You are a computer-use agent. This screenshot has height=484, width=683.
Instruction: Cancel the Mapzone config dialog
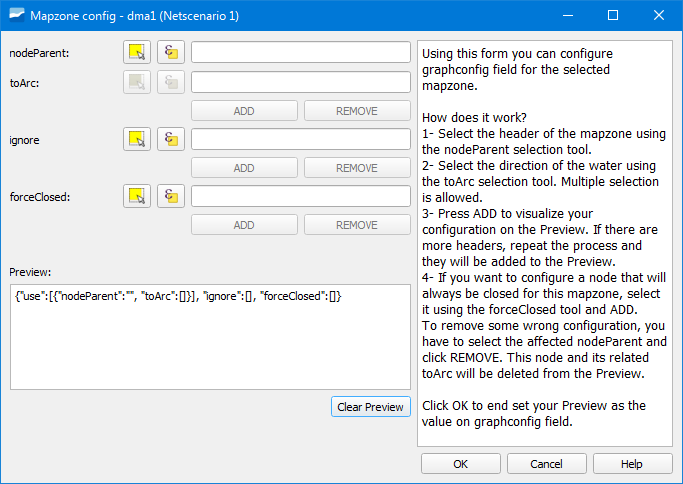(546, 464)
